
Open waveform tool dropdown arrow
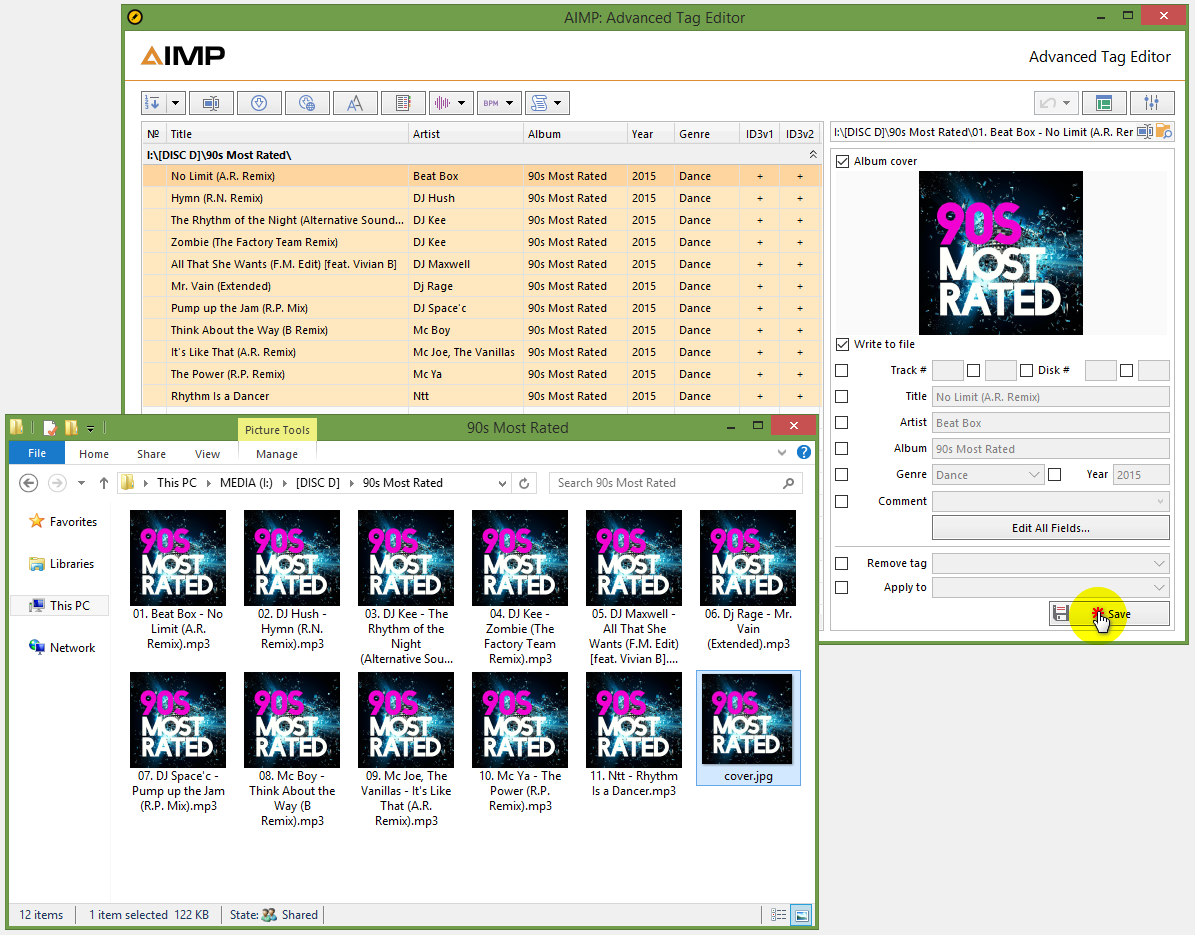pyautogui.click(x=463, y=103)
